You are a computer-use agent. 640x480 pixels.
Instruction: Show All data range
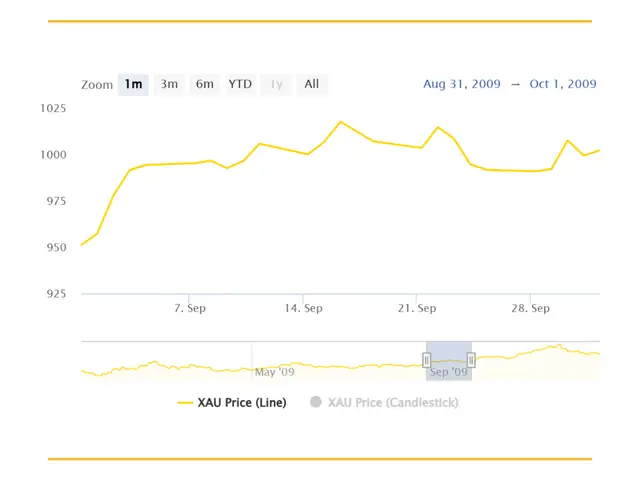(x=312, y=84)
